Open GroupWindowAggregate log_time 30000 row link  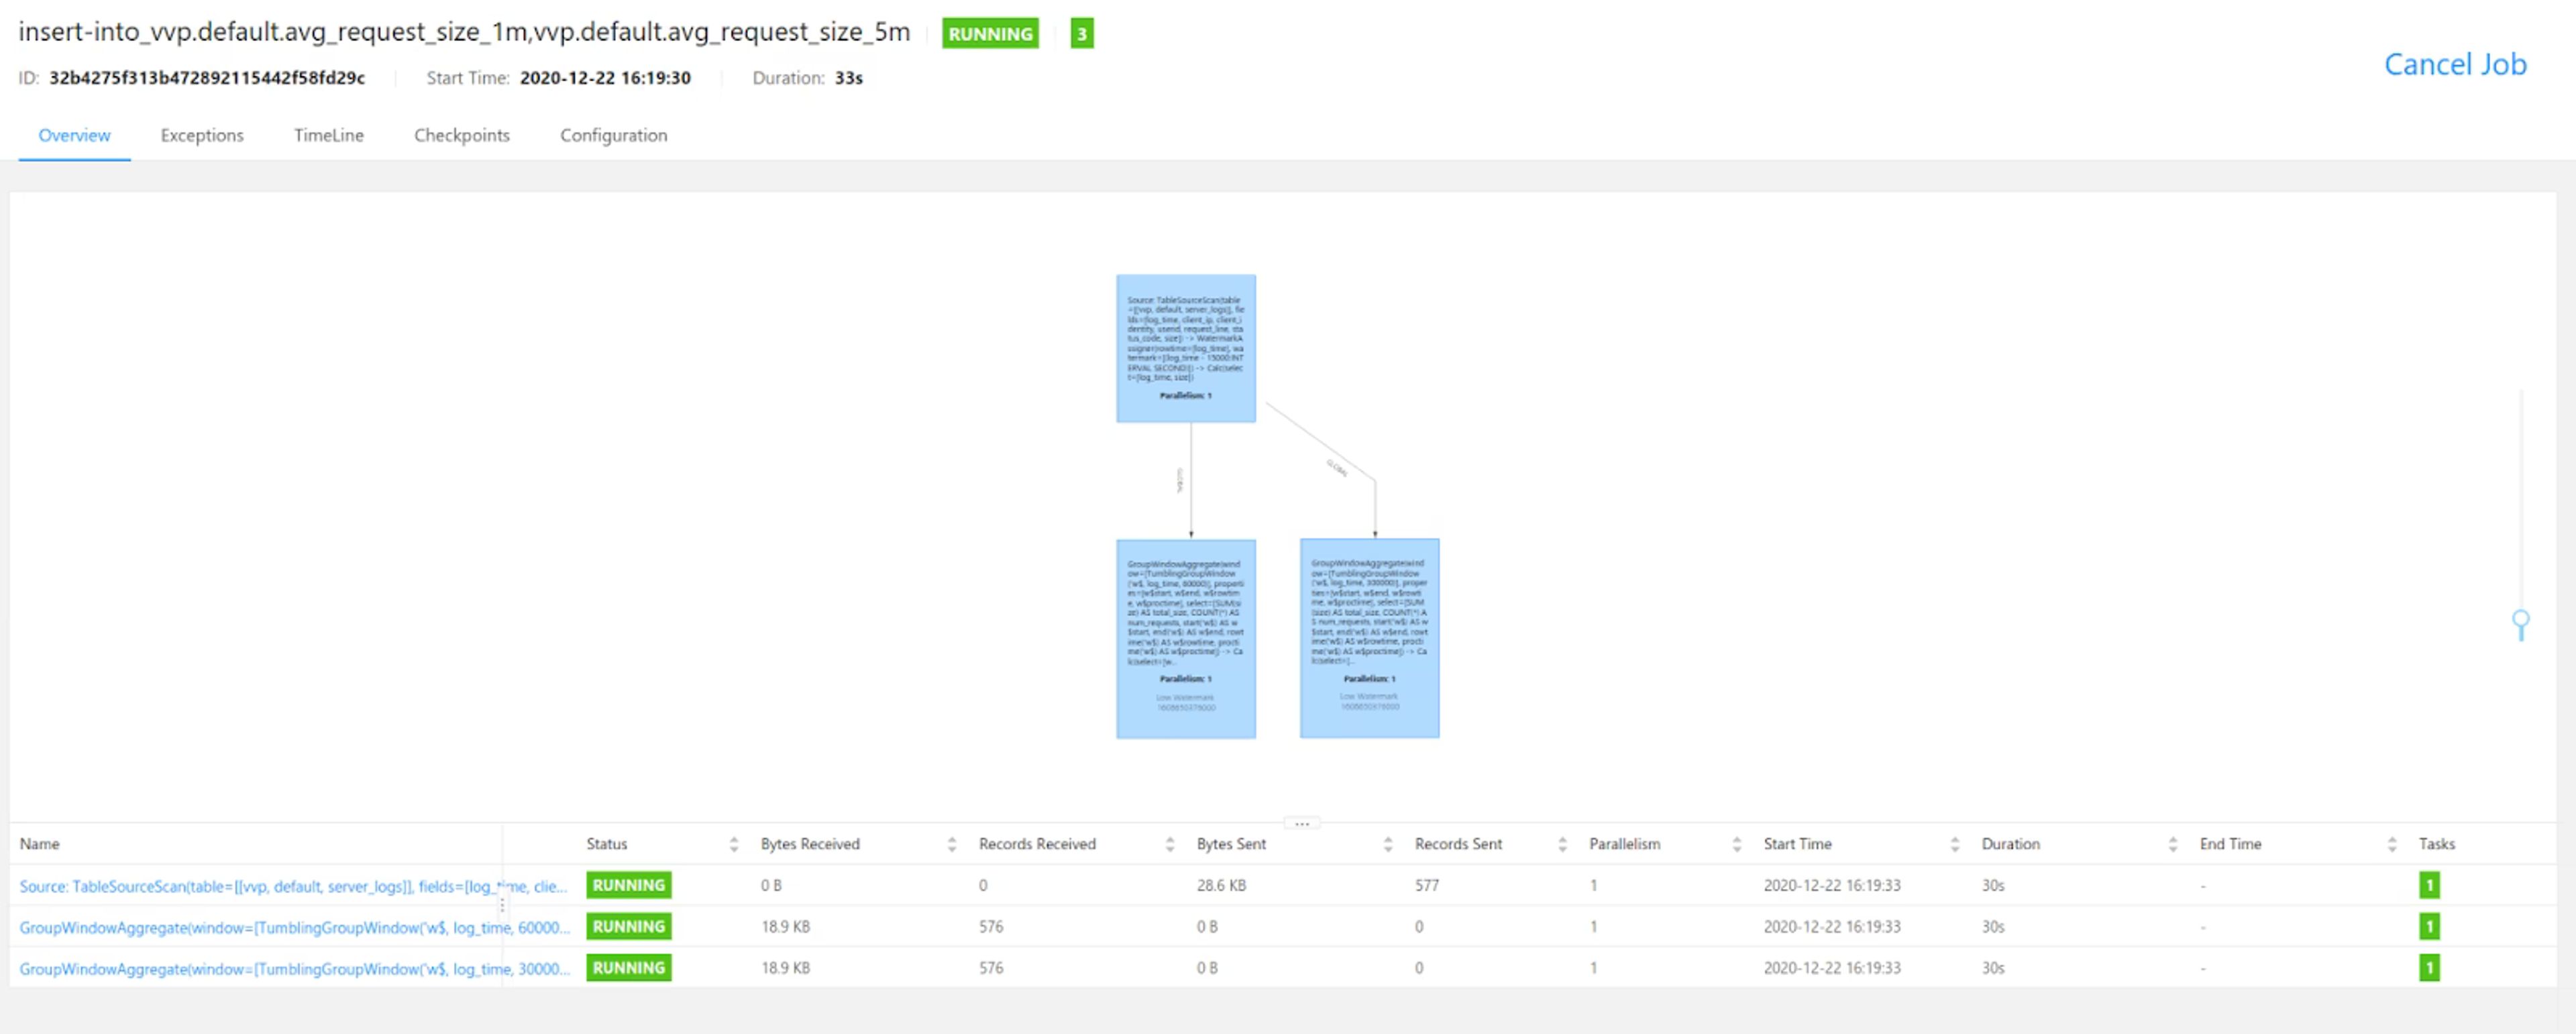click(x=295, y=968)
